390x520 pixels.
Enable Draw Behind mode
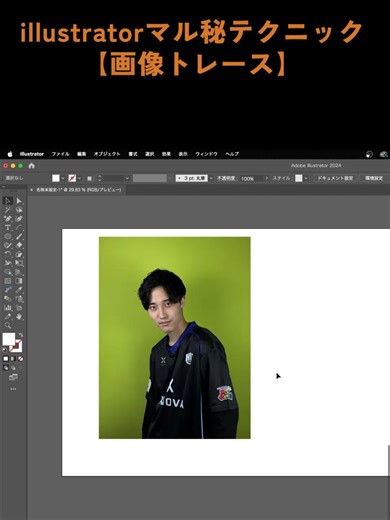point(13,368)
